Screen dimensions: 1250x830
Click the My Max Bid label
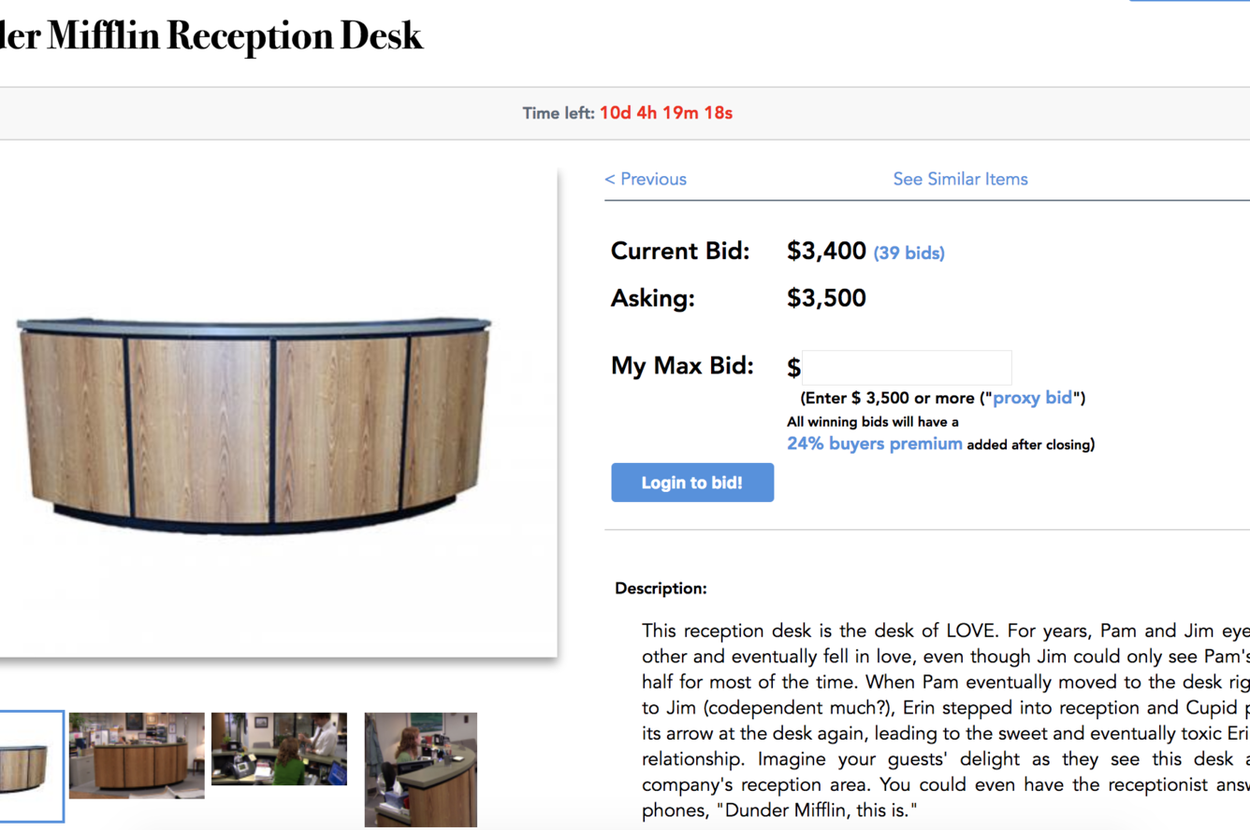[x=682, y=366]
